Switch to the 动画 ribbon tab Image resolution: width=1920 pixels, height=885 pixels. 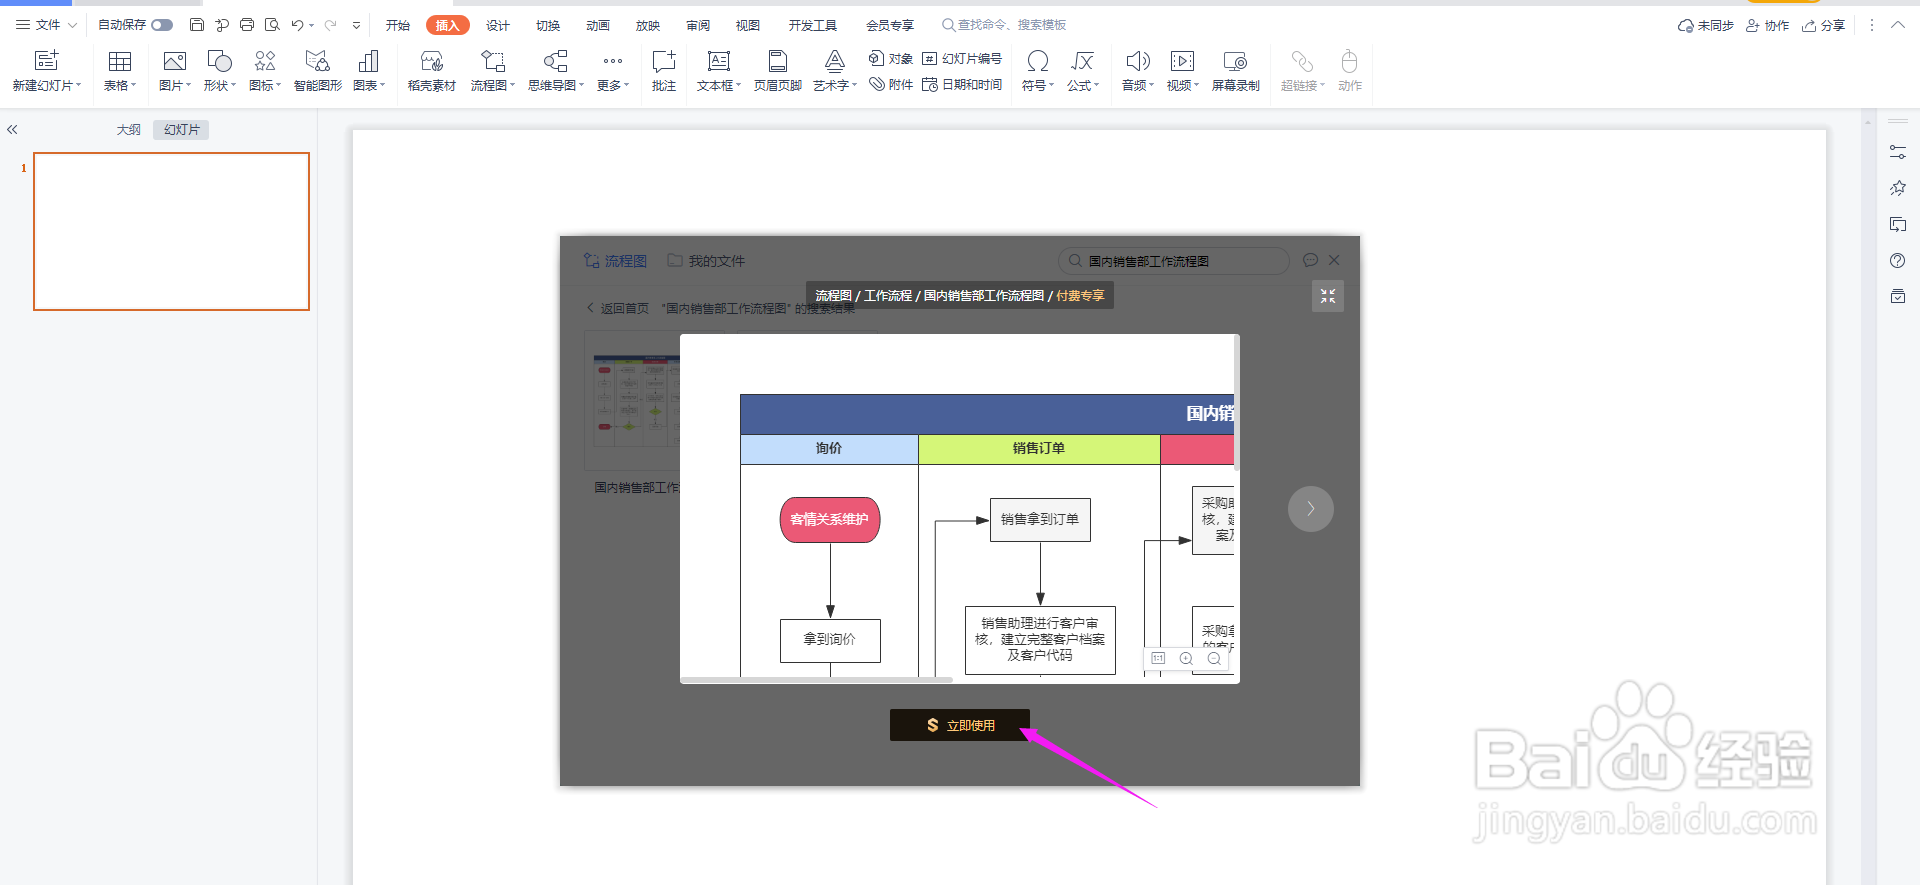tap(598, 25)
